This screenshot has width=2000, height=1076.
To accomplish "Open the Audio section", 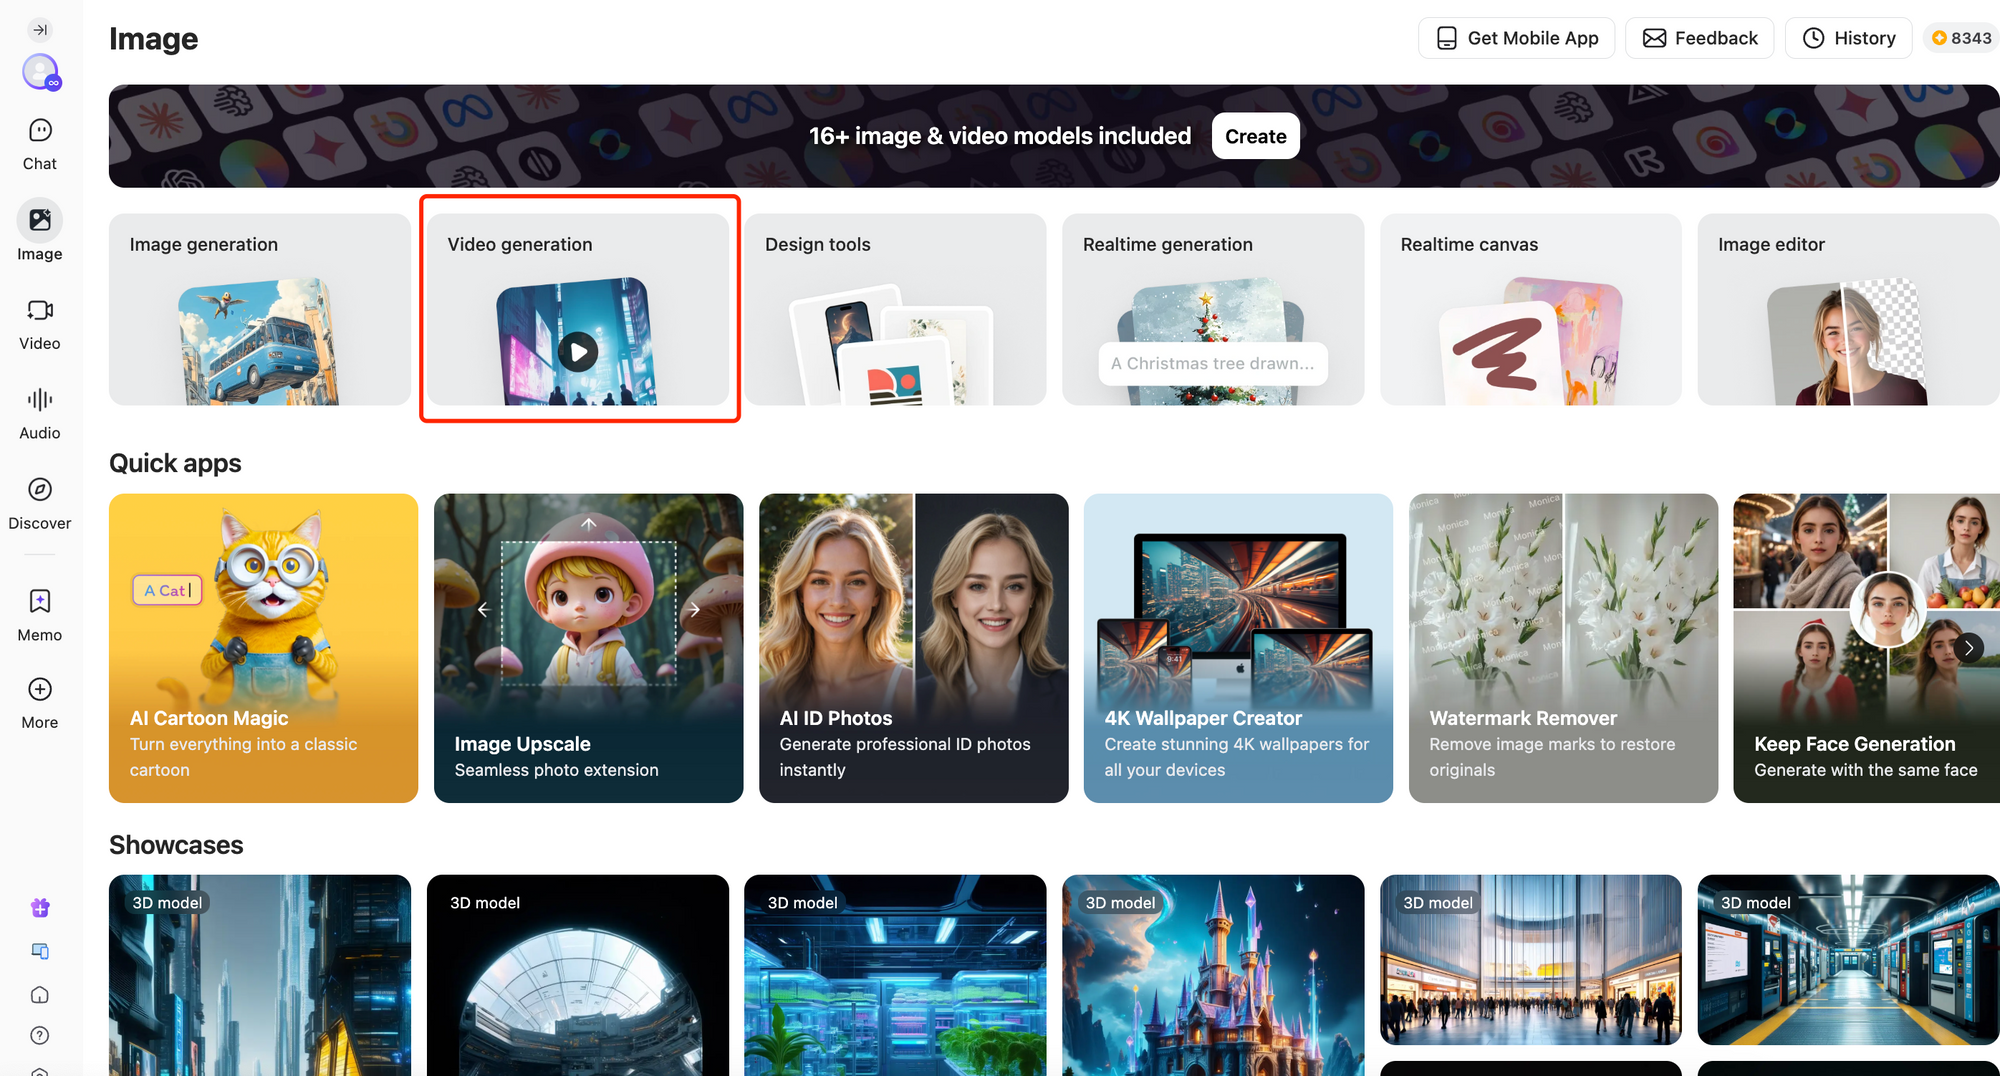I will tap(40, 414).
